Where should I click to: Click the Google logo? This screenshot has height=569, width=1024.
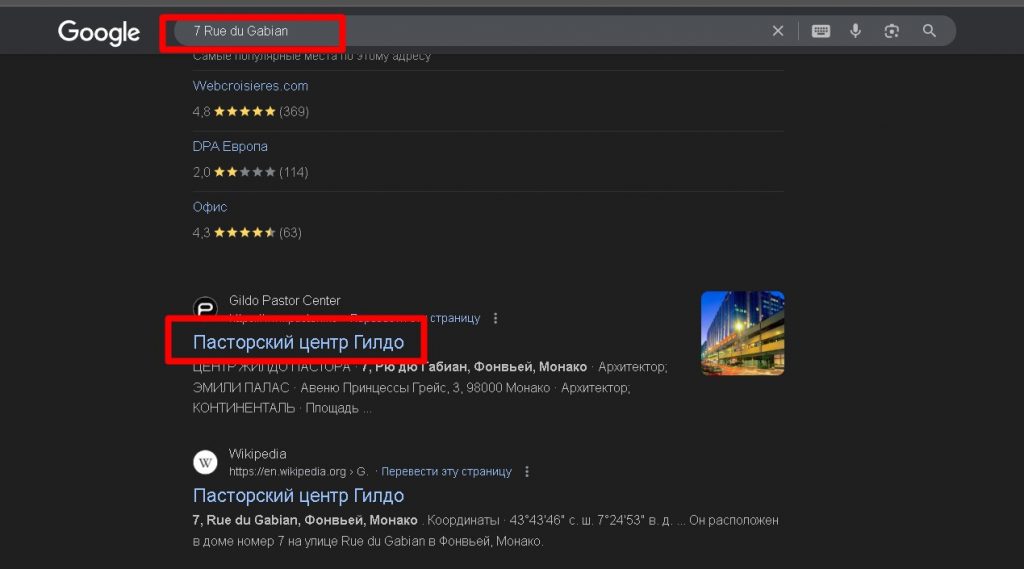pyautogui.click(x=99, y=32)
